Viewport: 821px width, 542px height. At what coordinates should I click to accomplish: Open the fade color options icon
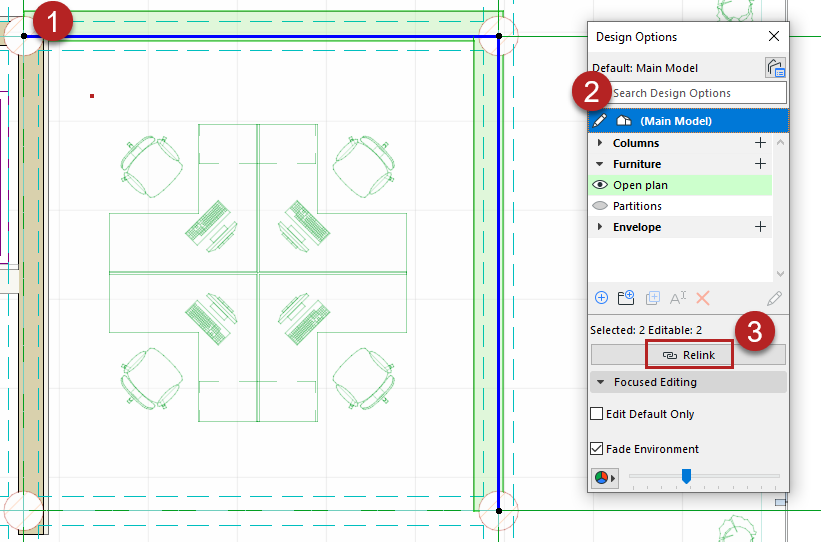(605, 478)
